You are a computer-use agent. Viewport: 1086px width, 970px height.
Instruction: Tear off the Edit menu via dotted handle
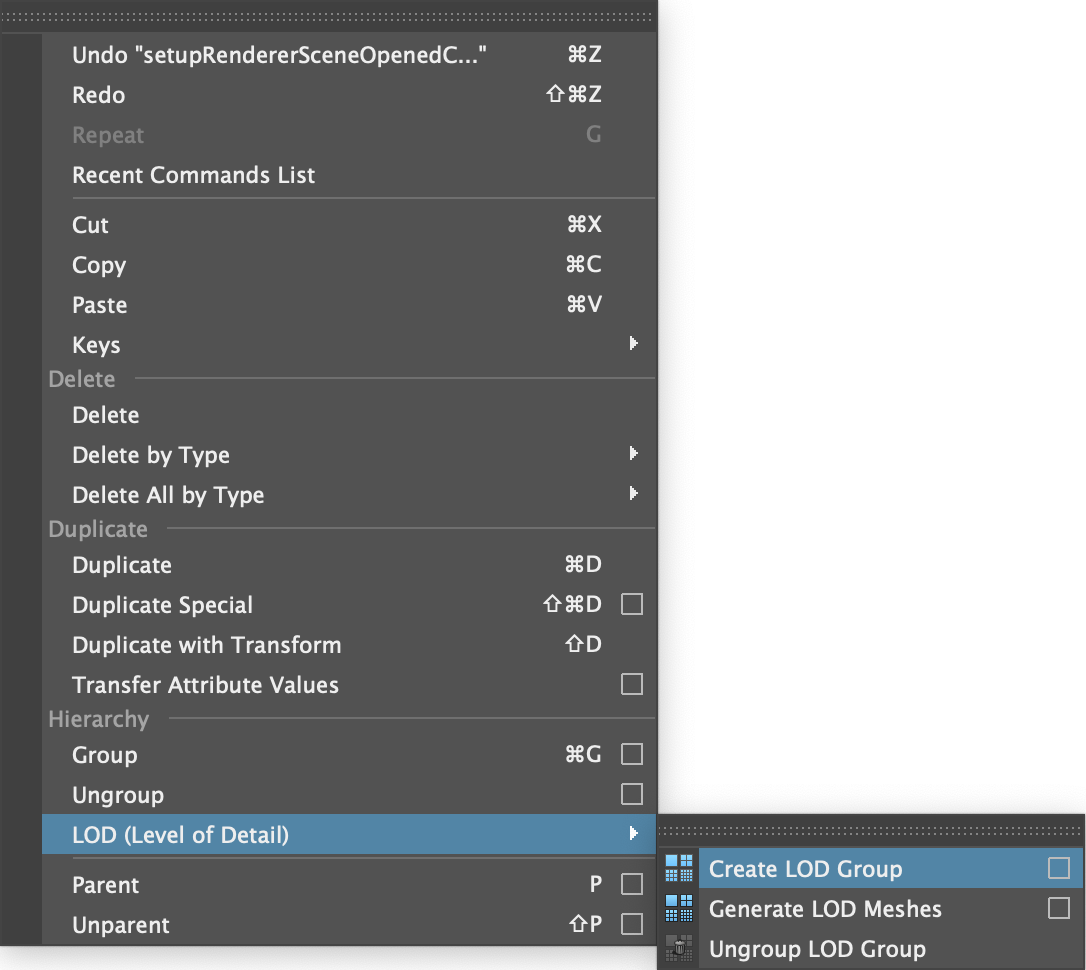[328, 18]
